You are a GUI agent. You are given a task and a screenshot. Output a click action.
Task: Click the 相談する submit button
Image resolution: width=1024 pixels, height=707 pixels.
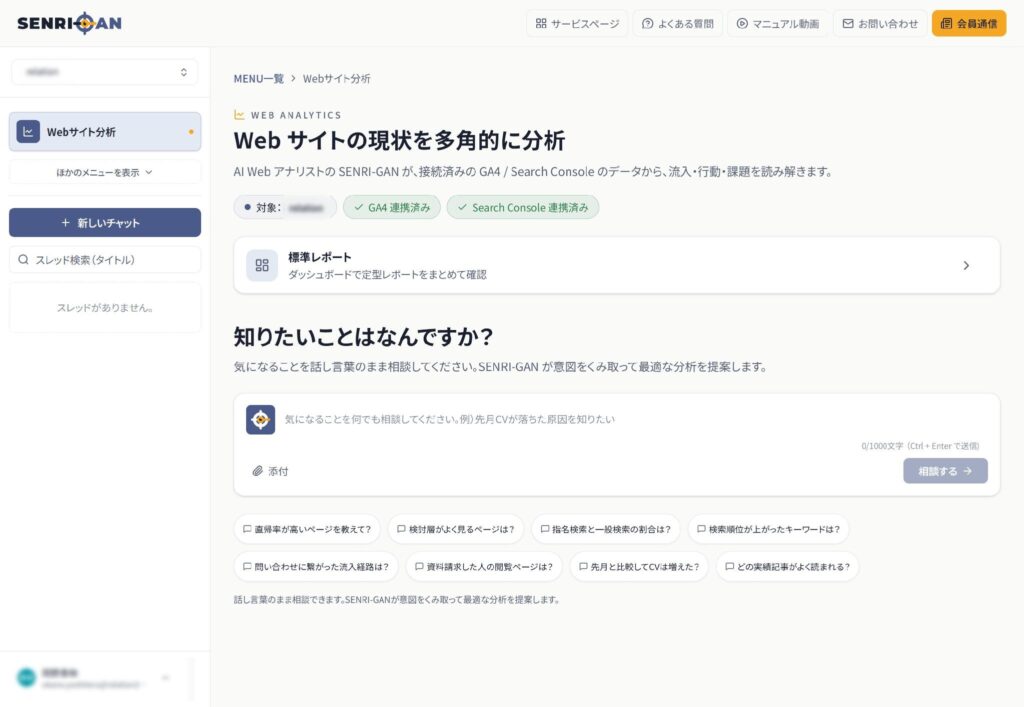945,471
